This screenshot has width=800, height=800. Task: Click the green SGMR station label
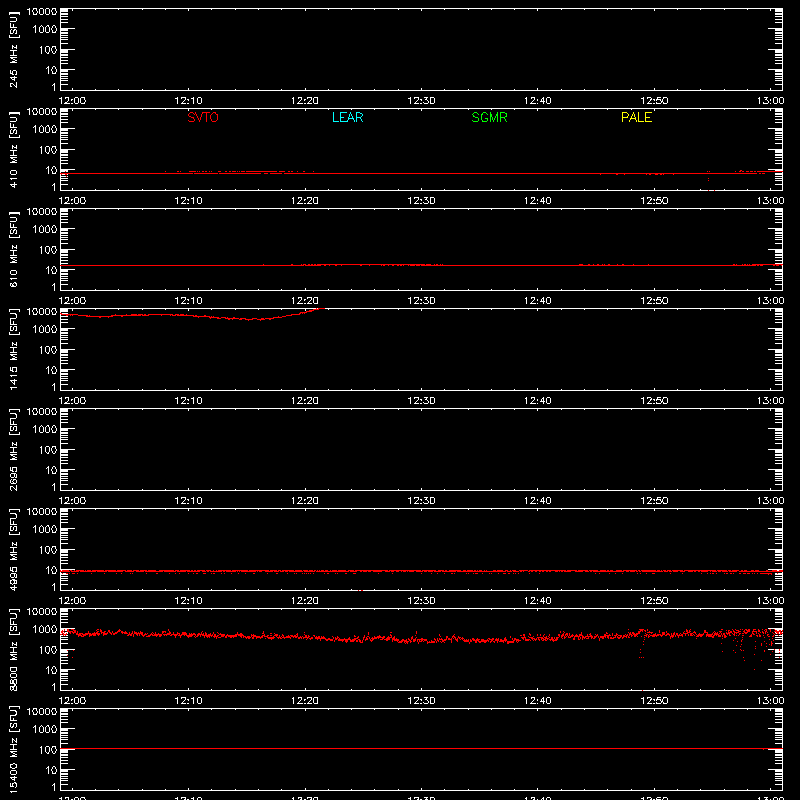[x=489, y=117]
